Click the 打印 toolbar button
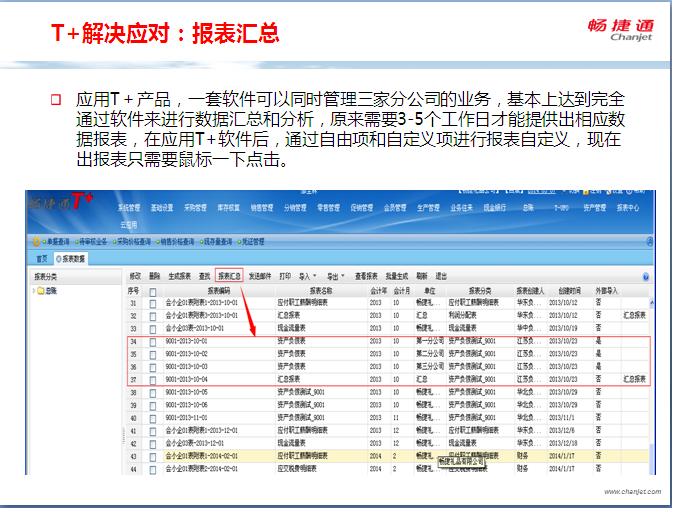 pyautogui.click(x=285, y=276)
